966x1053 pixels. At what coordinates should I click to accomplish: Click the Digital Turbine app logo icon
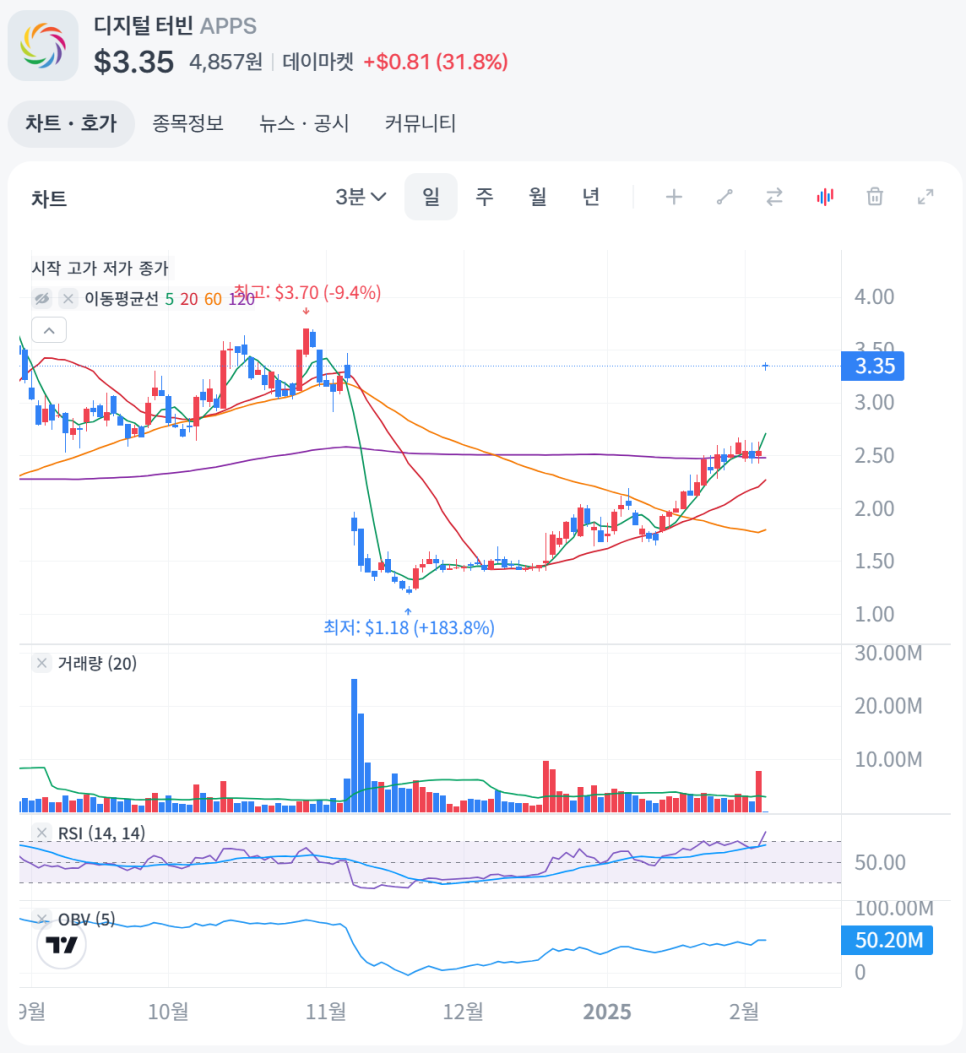(43, 46)
